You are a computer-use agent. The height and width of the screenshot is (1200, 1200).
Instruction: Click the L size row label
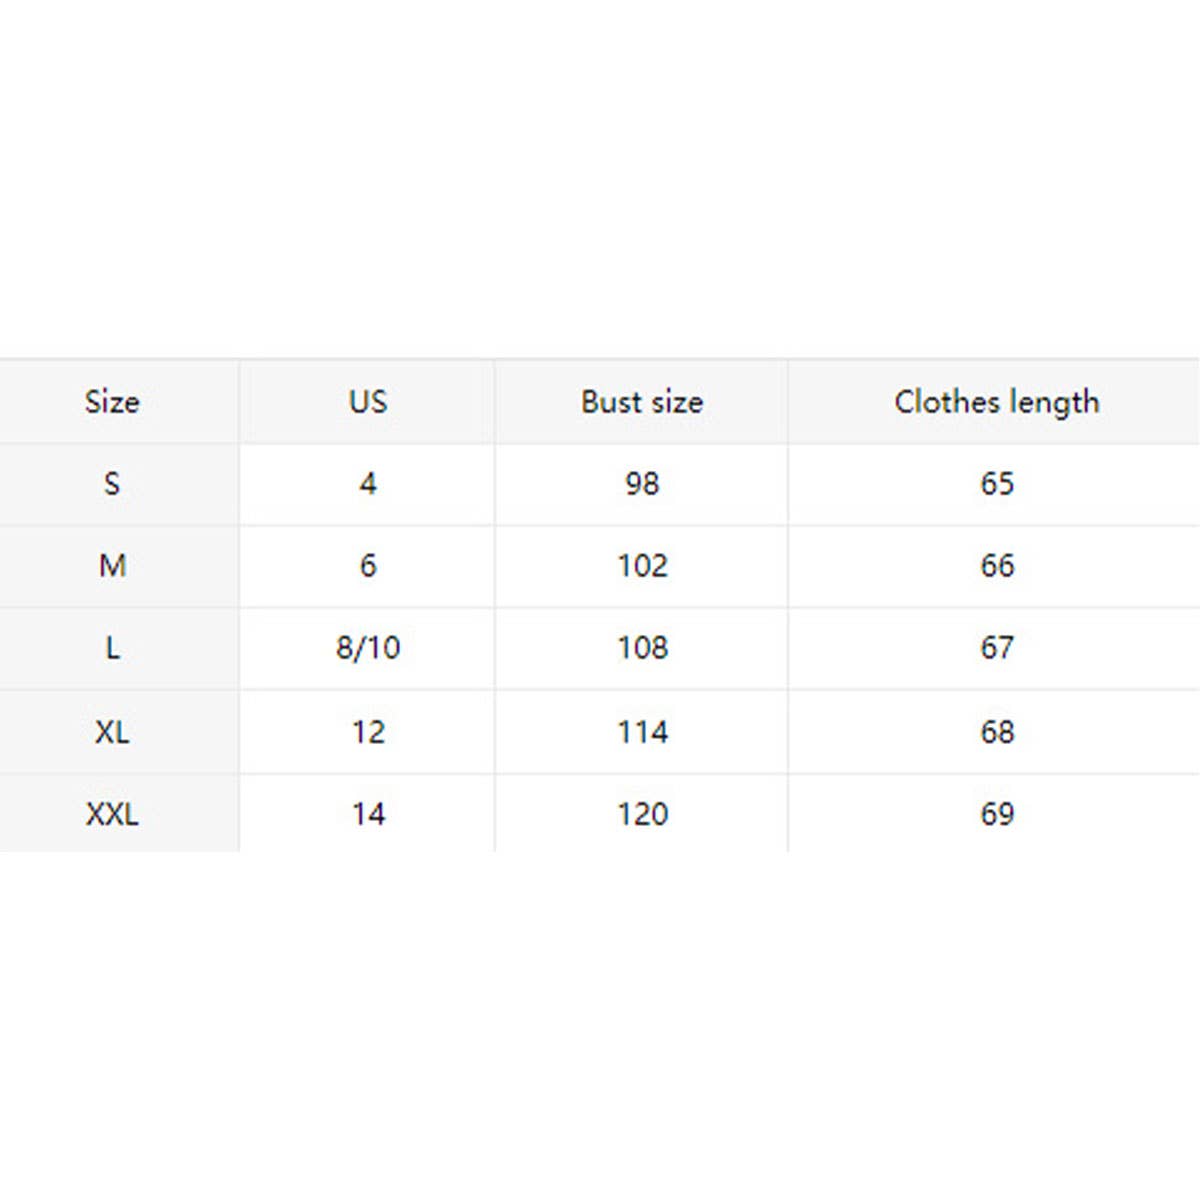pyautogui.click(x=112, y=648)
